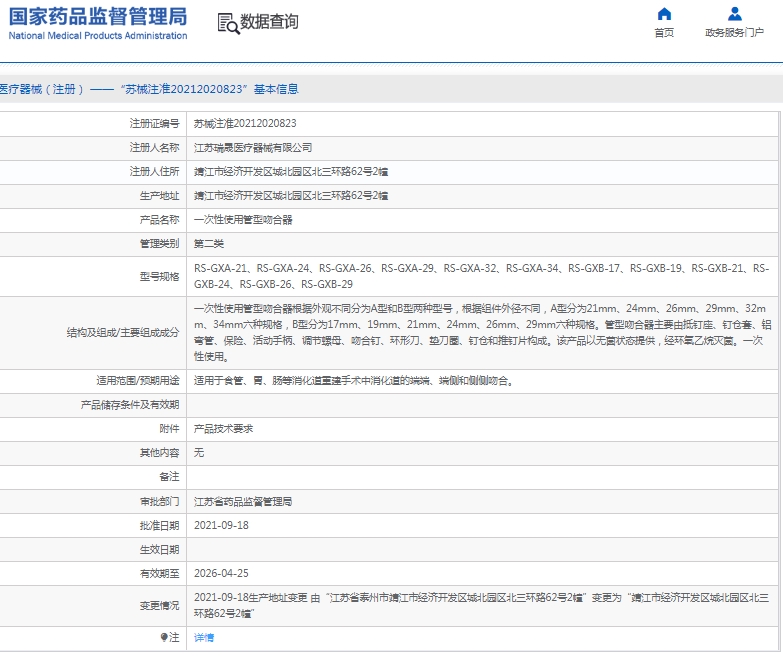Viewport: 783px width, 656px height.
Task: Click the structure description paragraph
Action: (482, 332)
